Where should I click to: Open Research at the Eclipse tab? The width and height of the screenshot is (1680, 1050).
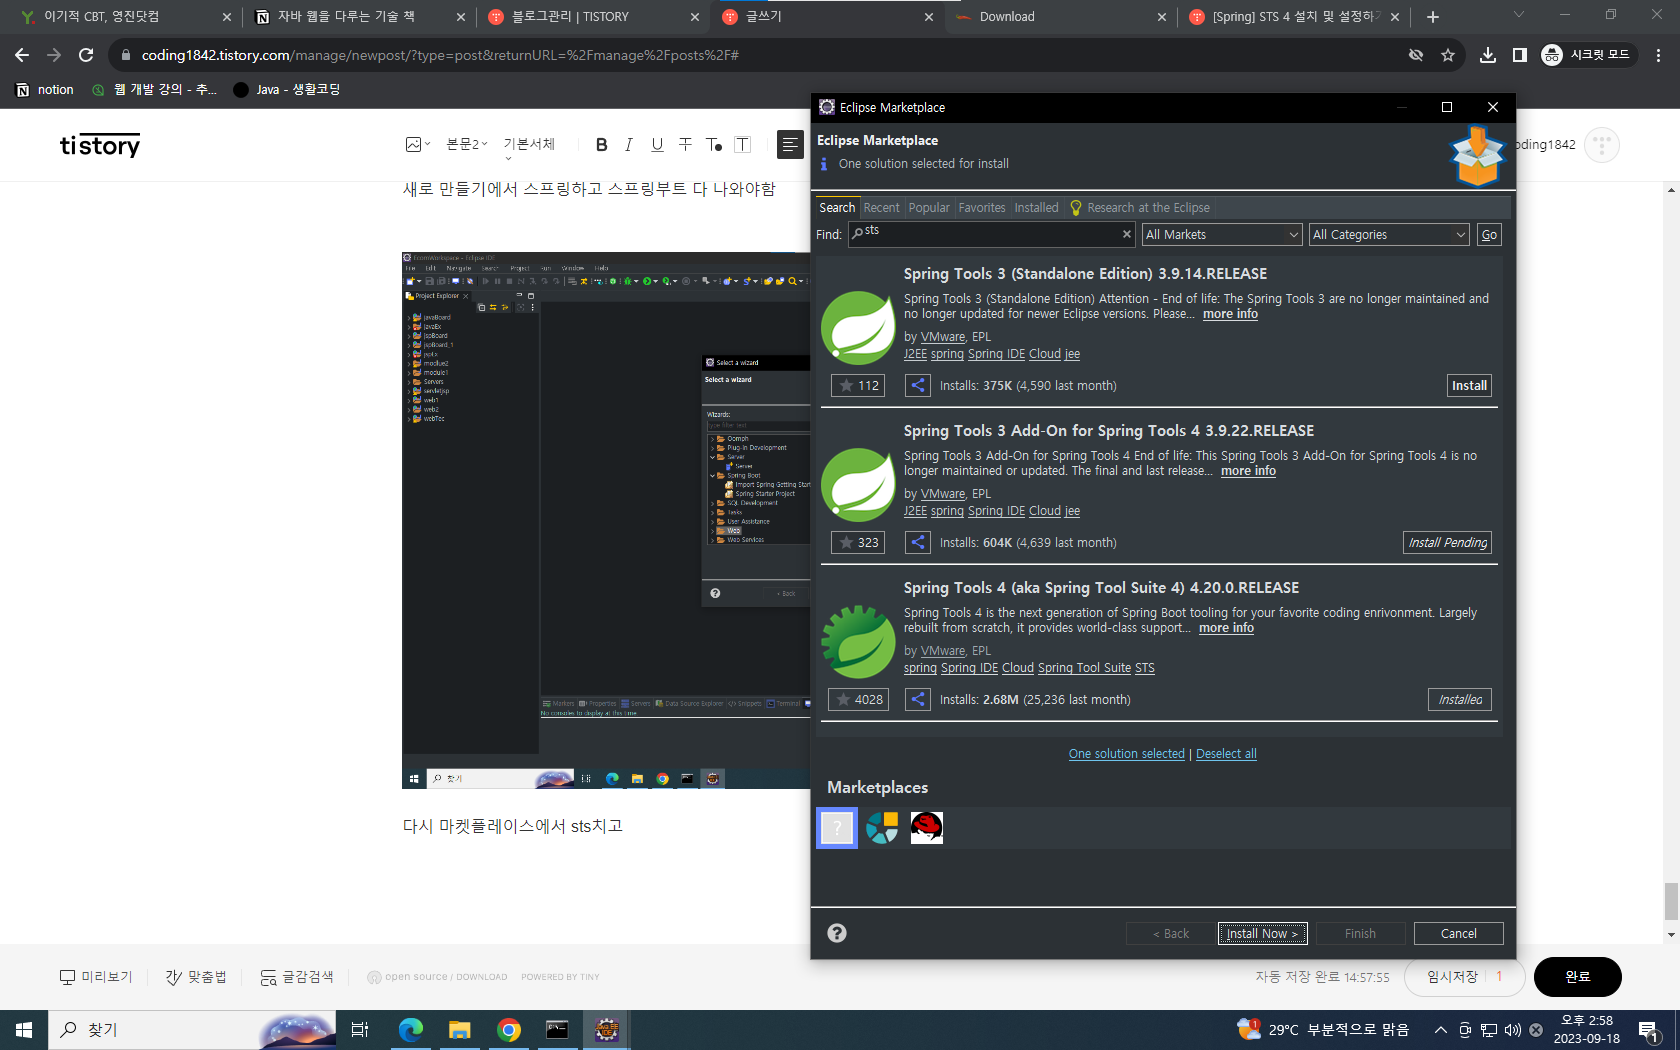pos(1140,208)
